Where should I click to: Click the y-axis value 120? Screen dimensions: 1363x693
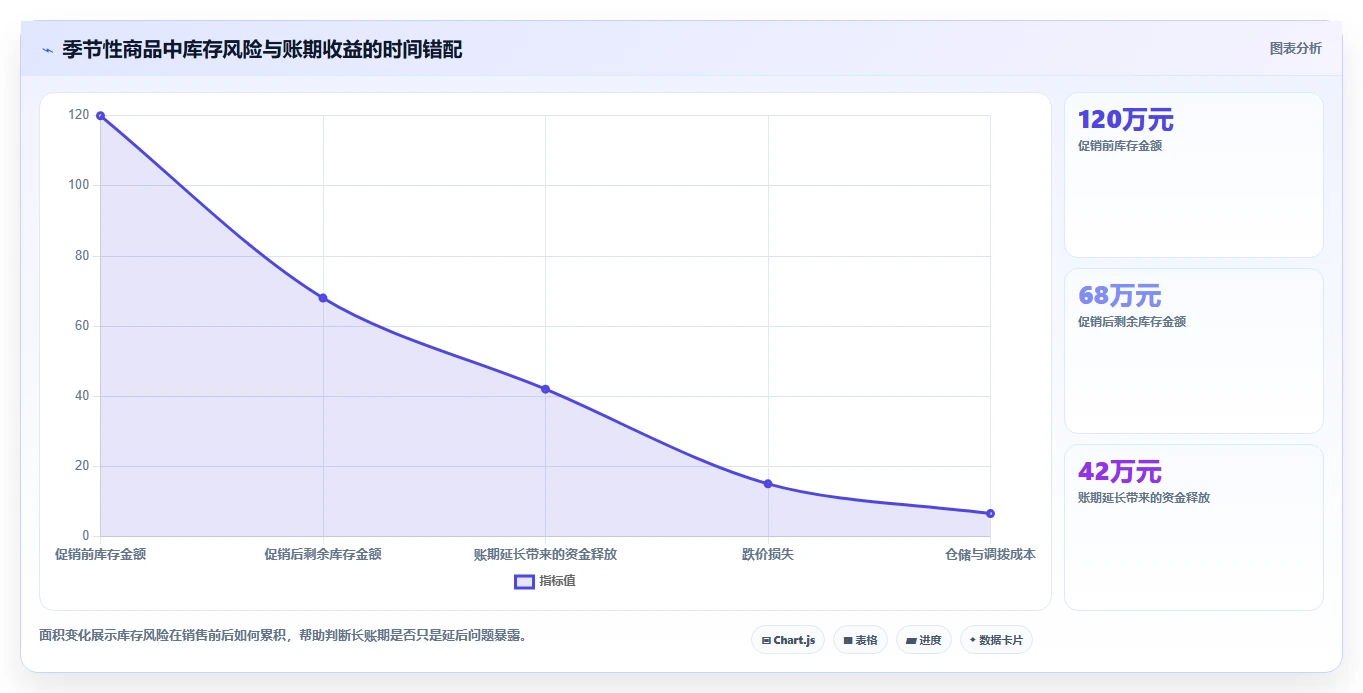[x=79, y=115]
